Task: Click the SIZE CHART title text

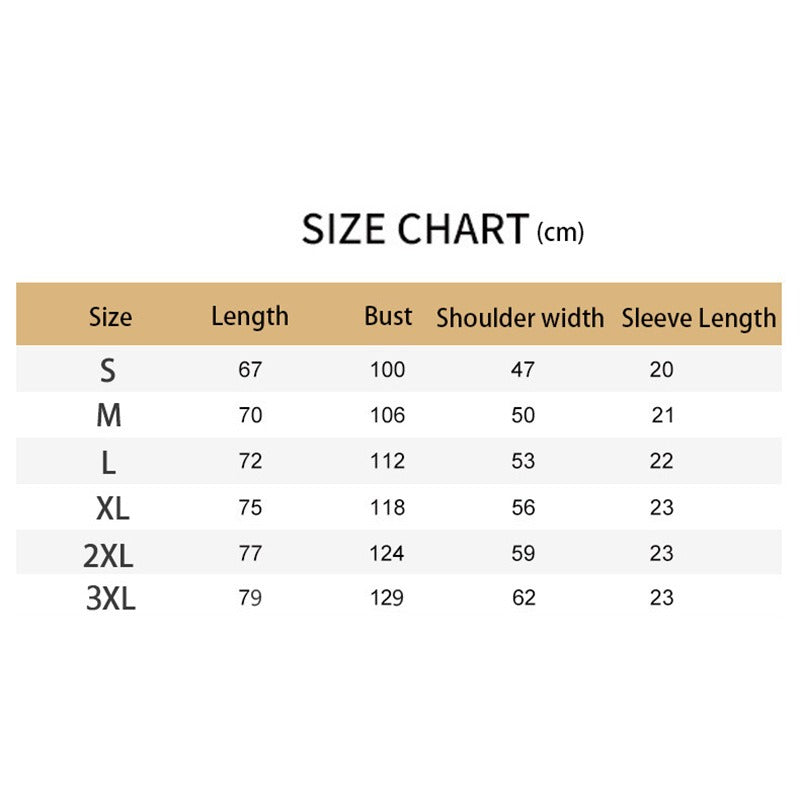Action: tap(414, 229)
